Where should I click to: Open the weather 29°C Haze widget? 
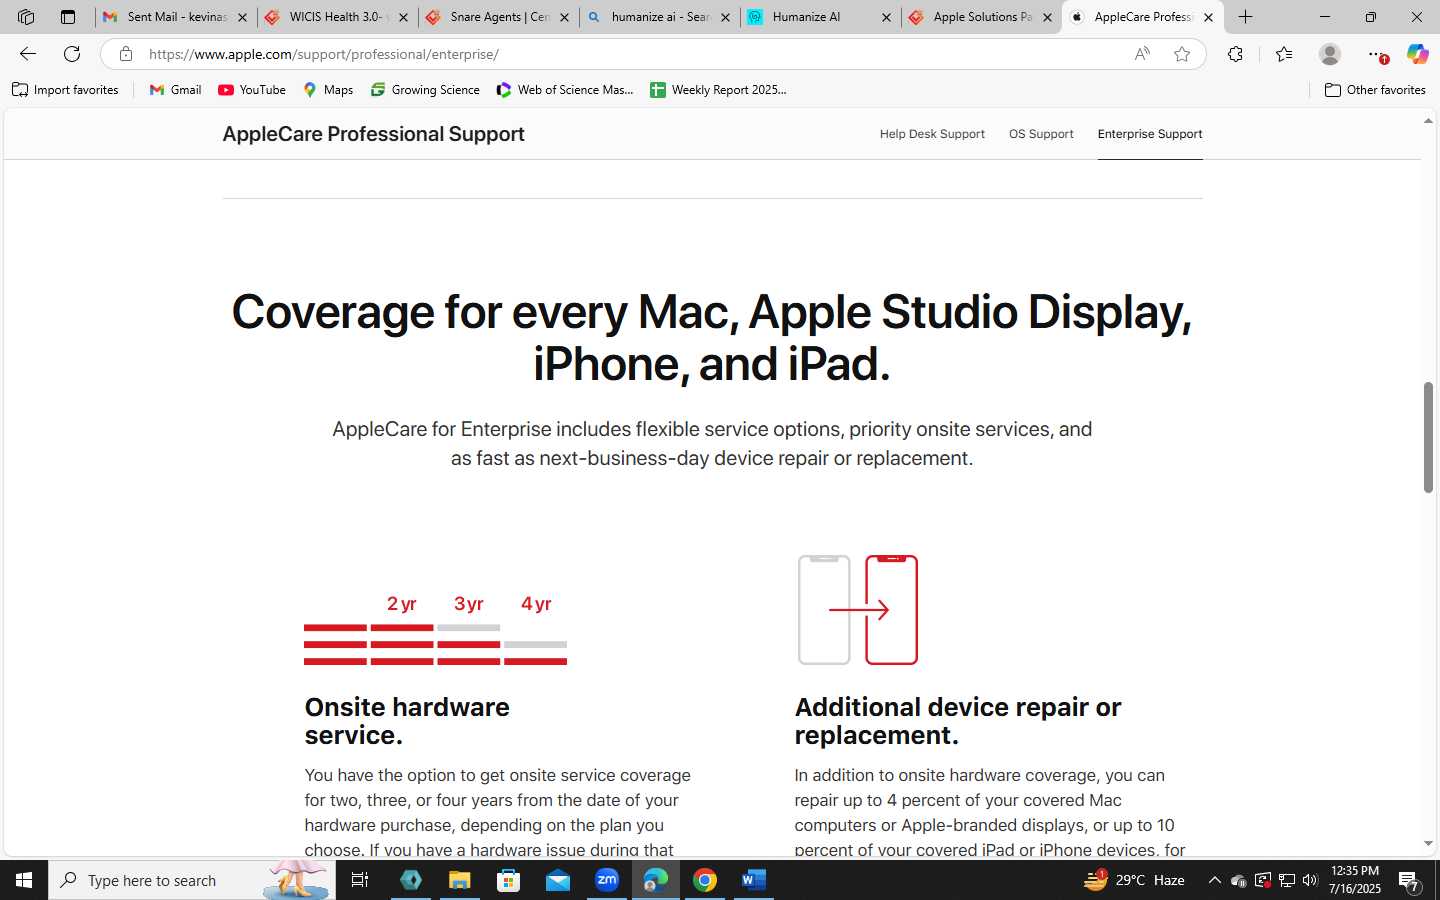coord(1135,880)
